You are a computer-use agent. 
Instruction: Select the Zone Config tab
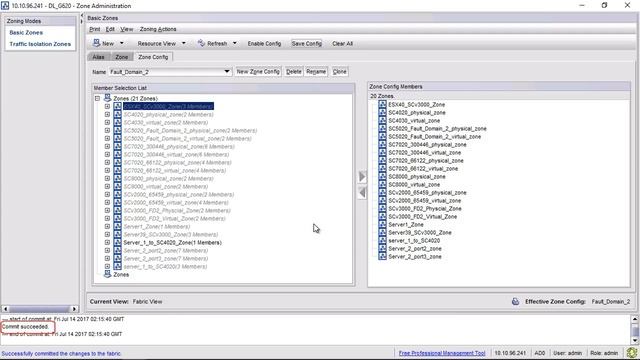(153, 57)
